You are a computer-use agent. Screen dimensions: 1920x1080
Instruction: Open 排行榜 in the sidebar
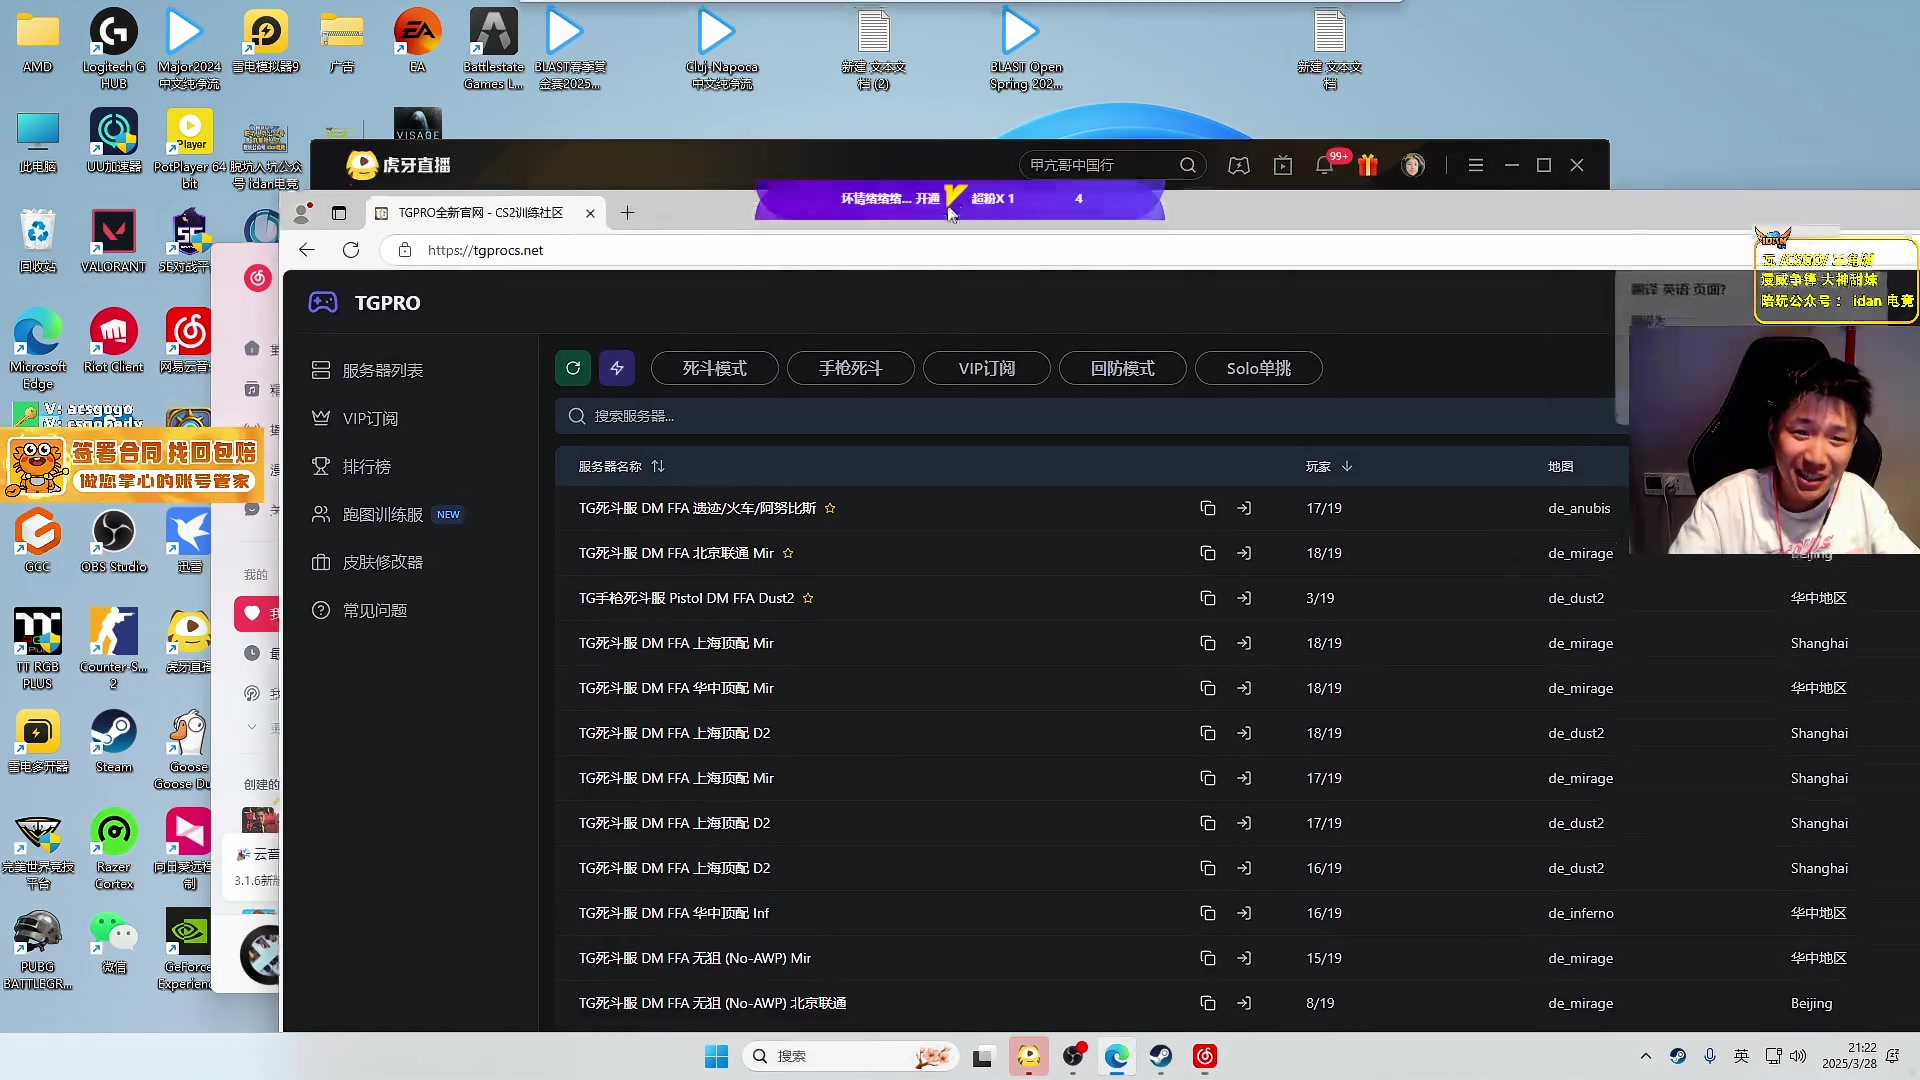(x=366, y=466)
